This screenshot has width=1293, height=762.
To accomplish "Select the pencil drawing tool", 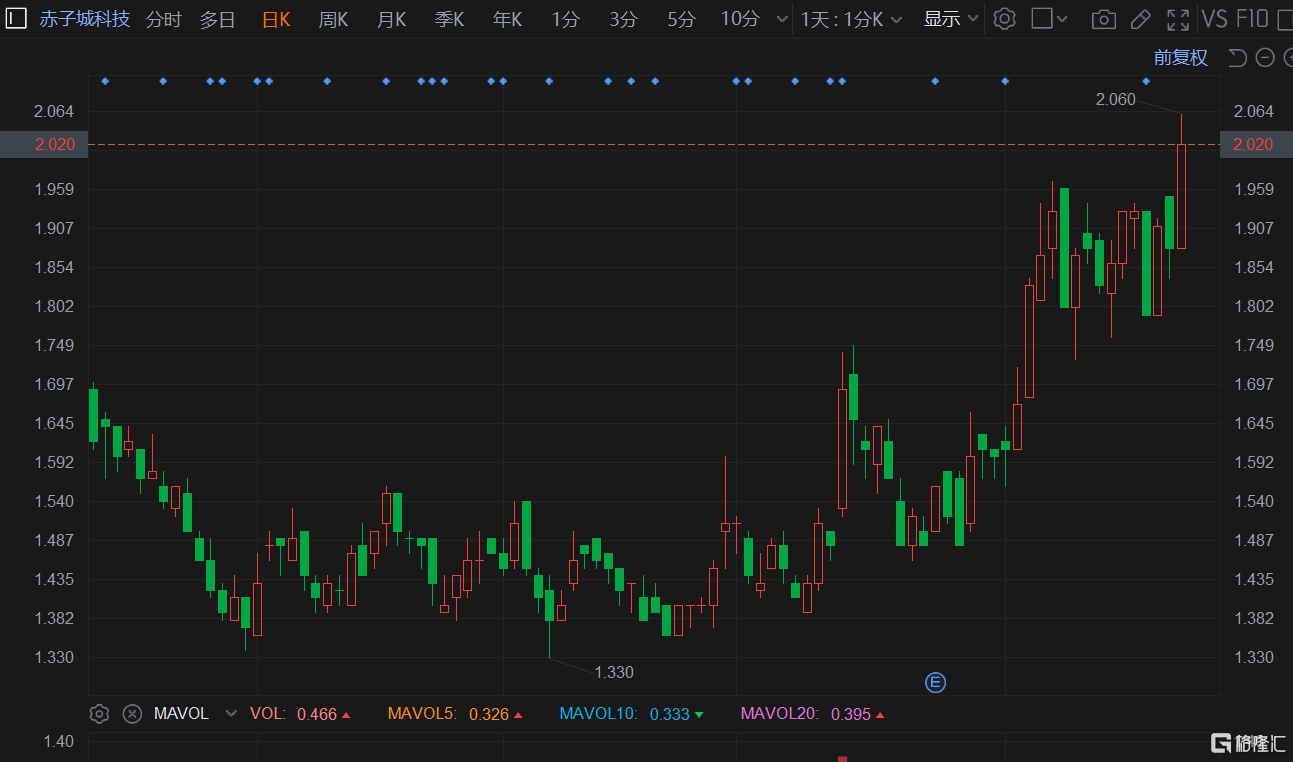I will (x=1140, y=18).
